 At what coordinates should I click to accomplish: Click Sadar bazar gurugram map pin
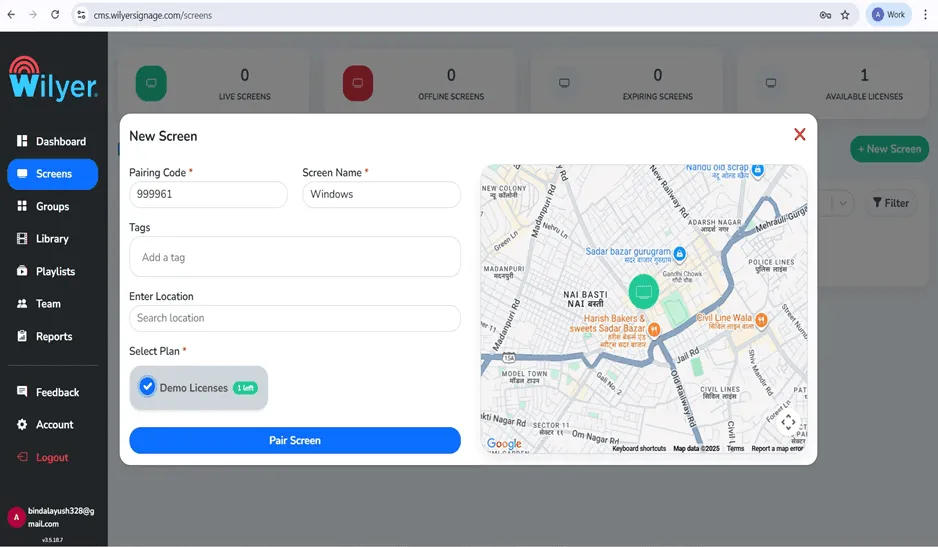coord(680,254)
